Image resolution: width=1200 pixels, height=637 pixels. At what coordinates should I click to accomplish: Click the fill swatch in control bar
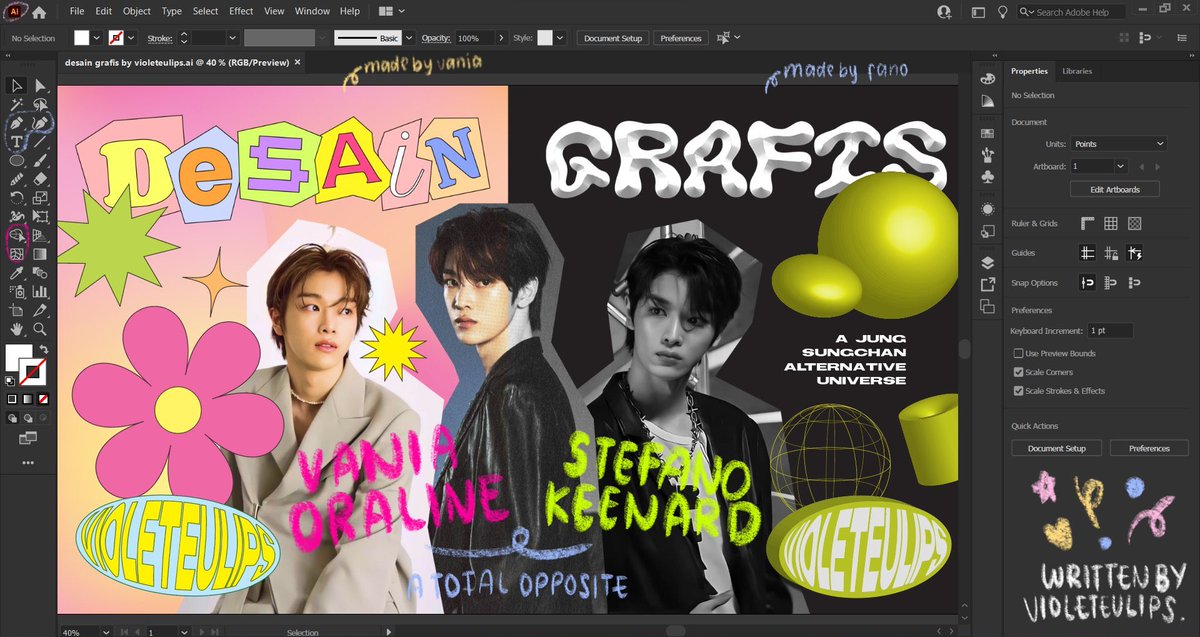[82, 38]
